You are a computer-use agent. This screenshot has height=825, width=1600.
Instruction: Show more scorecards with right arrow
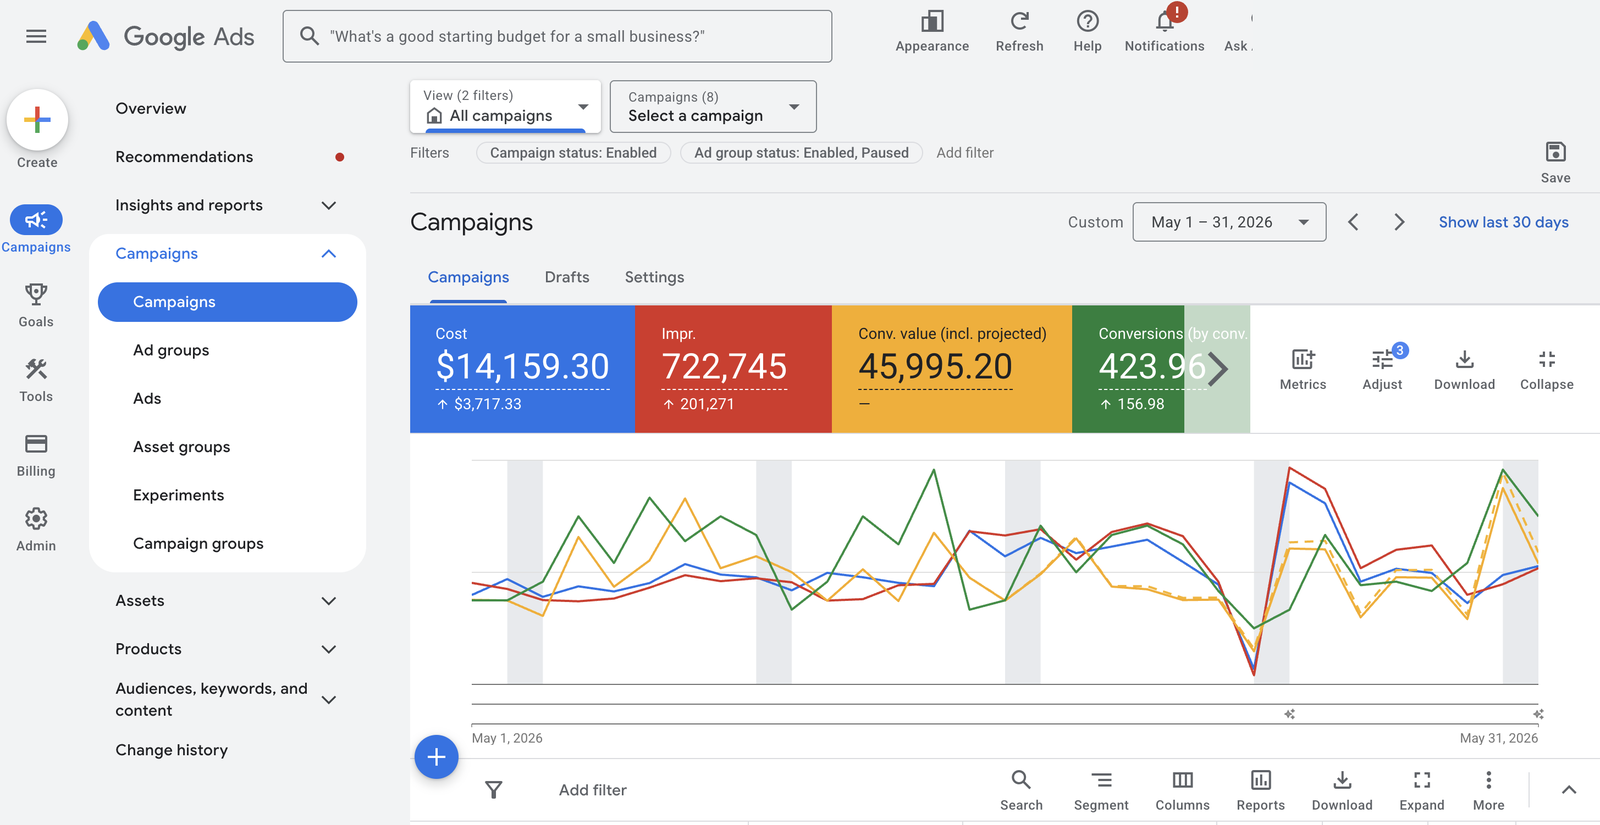[1217, 369]
